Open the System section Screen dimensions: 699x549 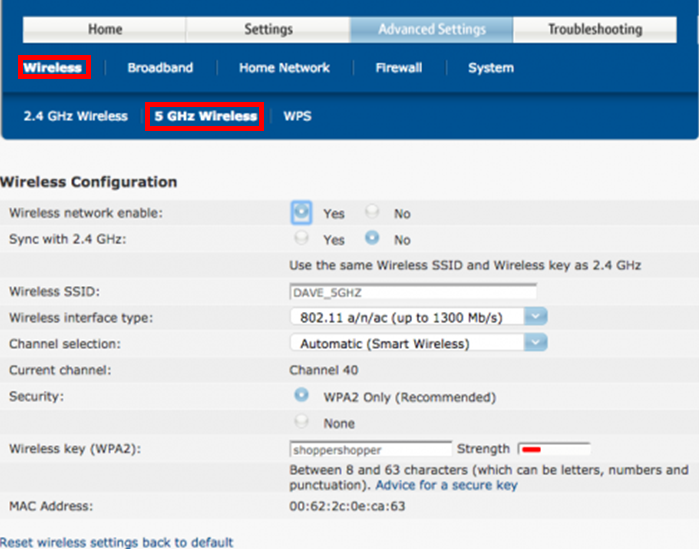coord(490,68)
